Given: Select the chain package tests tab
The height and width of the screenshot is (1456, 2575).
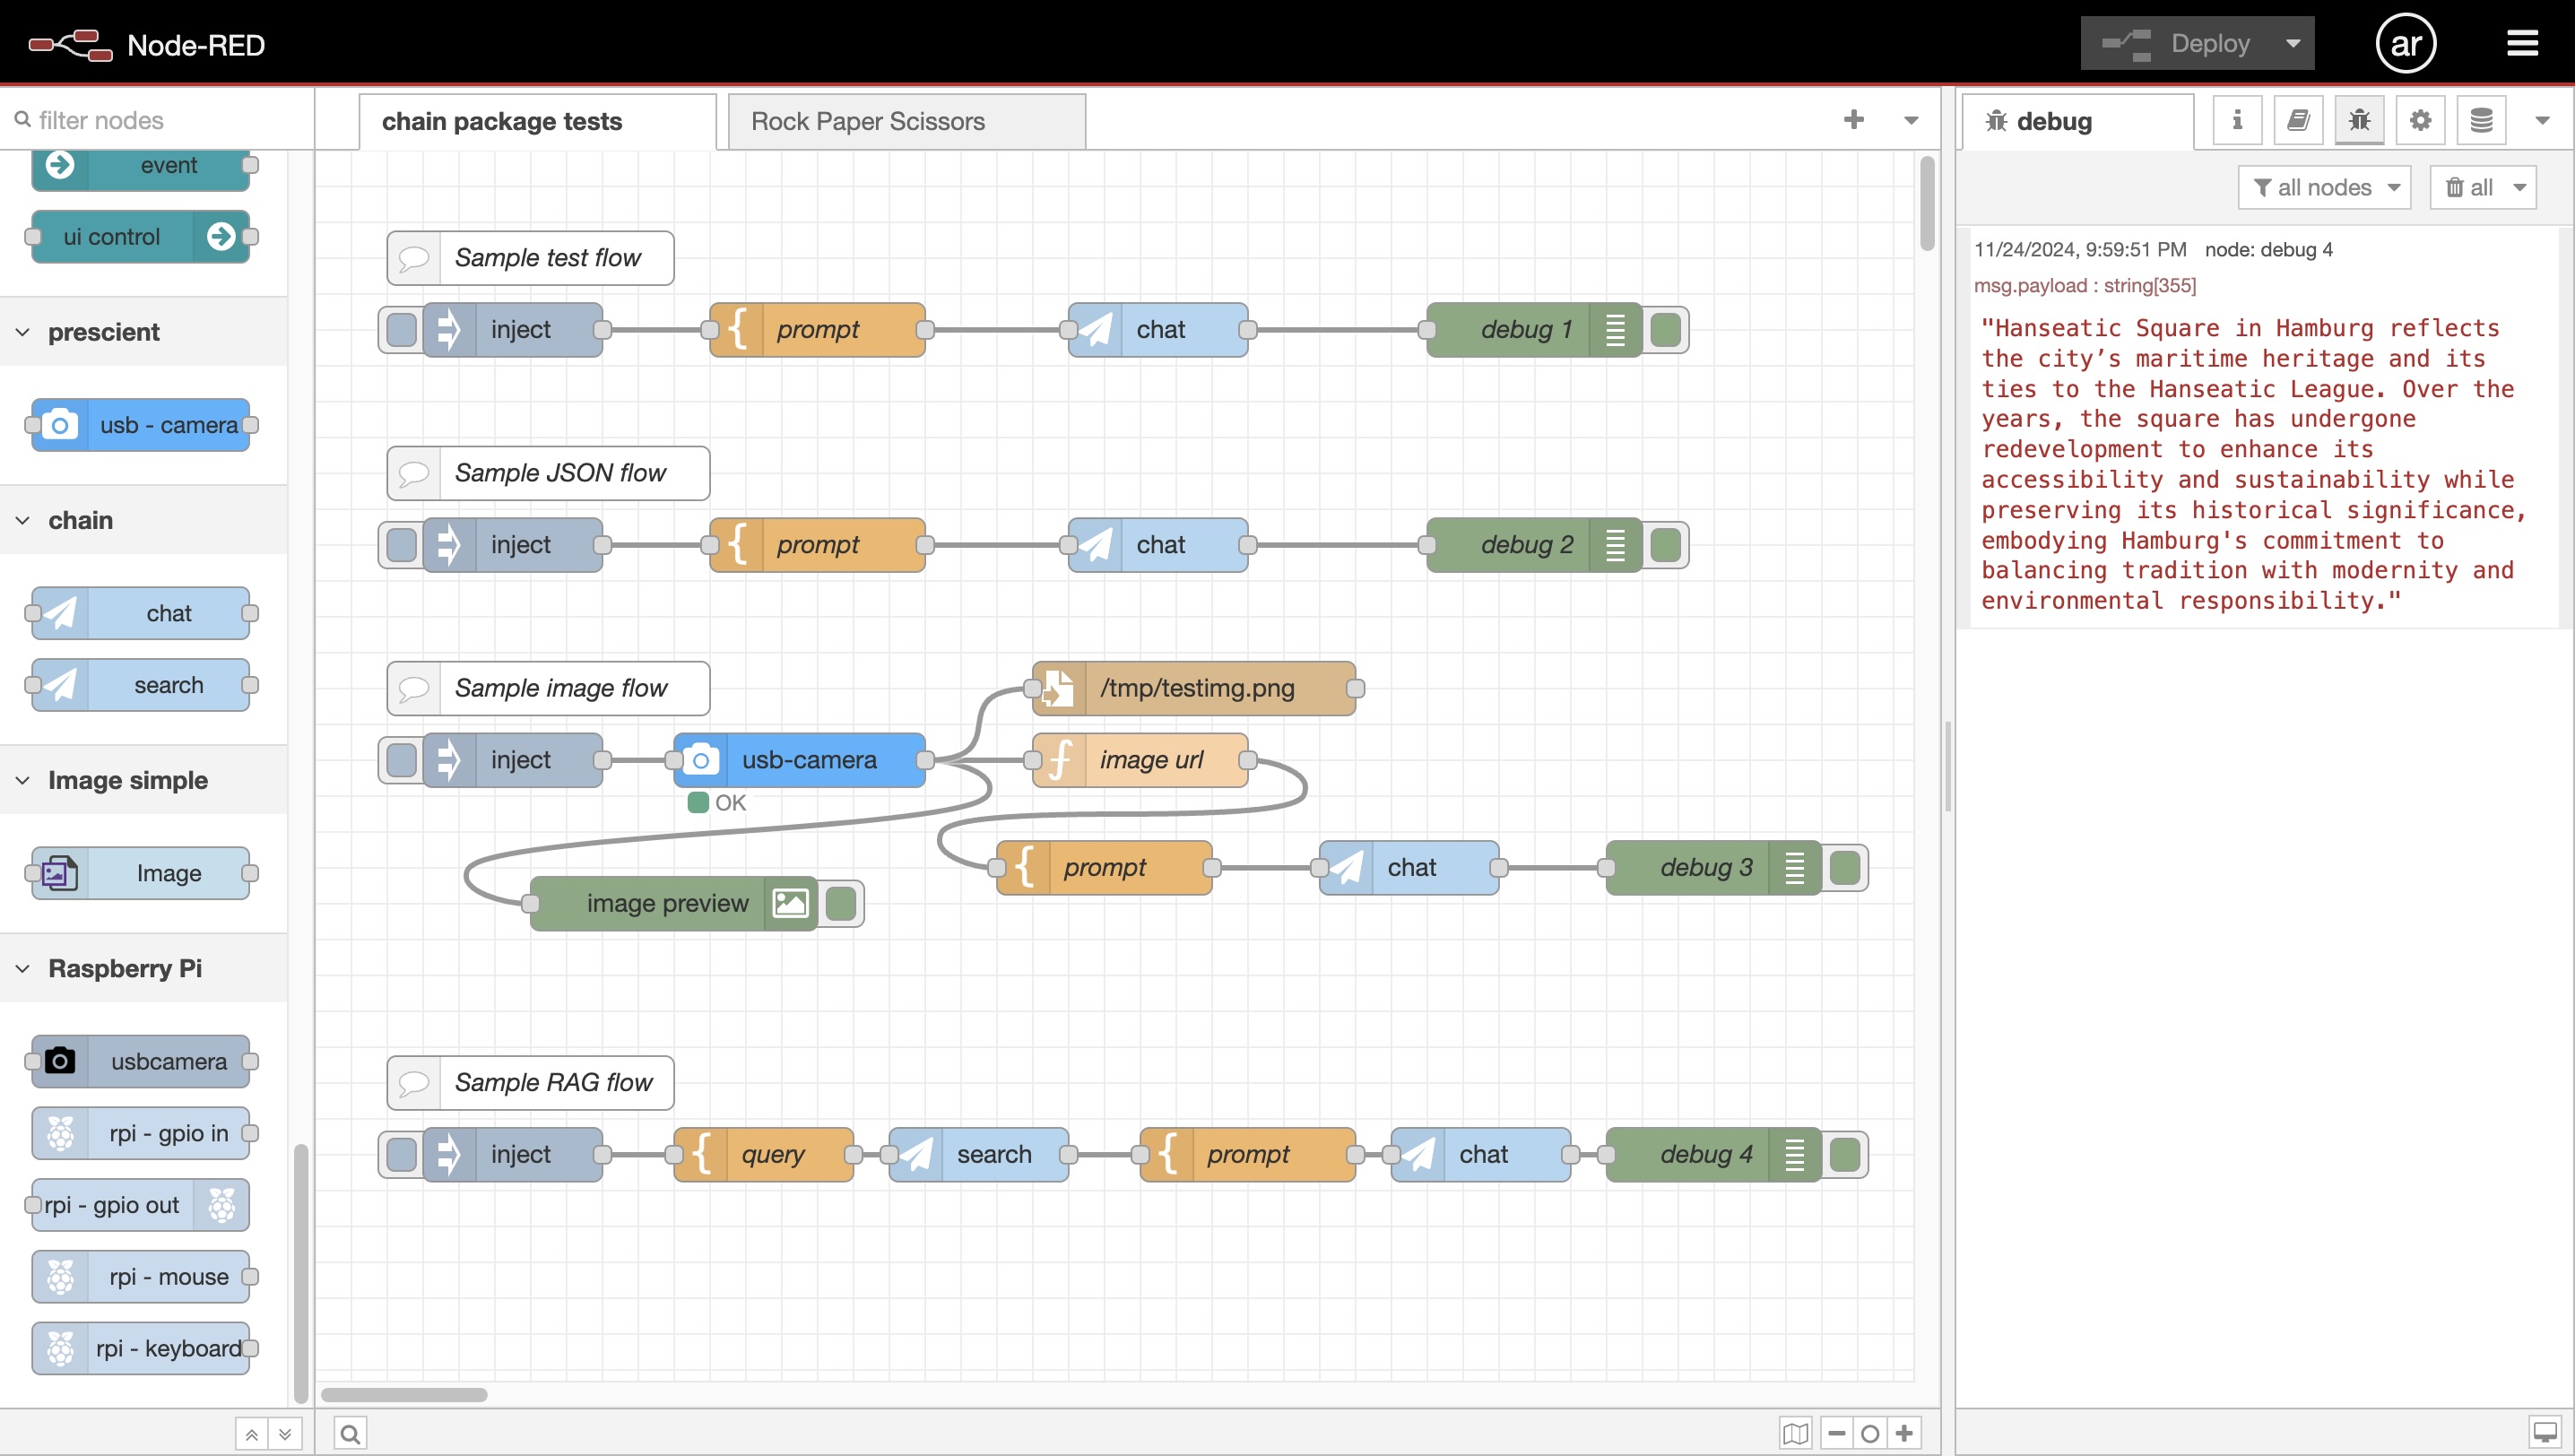Looking at the screenshot, I should (x=500, y=120).
